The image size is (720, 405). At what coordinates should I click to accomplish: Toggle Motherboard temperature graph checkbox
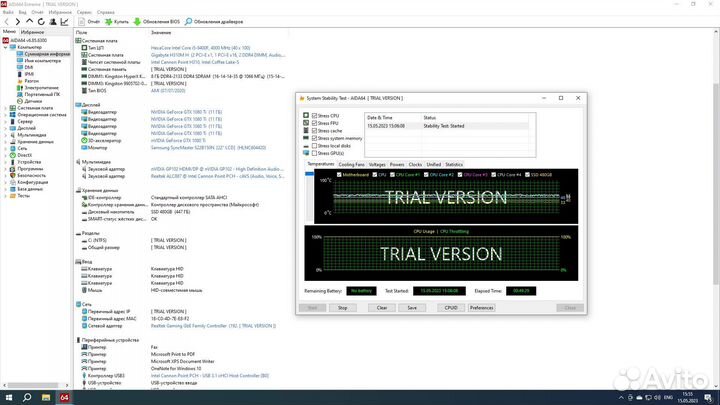click(339, 174)
